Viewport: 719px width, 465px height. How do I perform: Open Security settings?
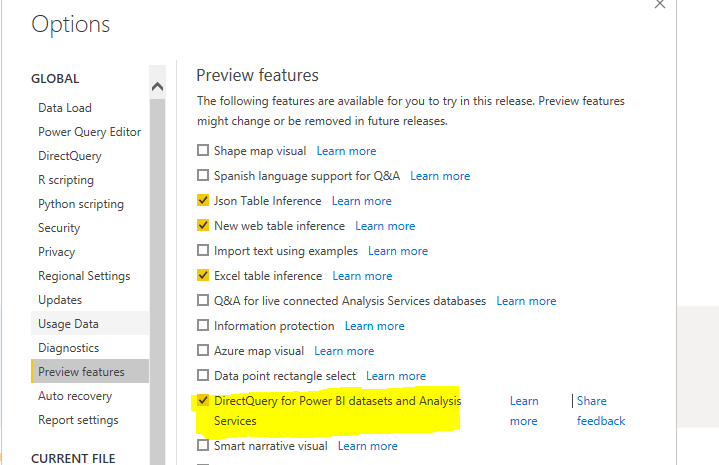[x=59, y=228]
